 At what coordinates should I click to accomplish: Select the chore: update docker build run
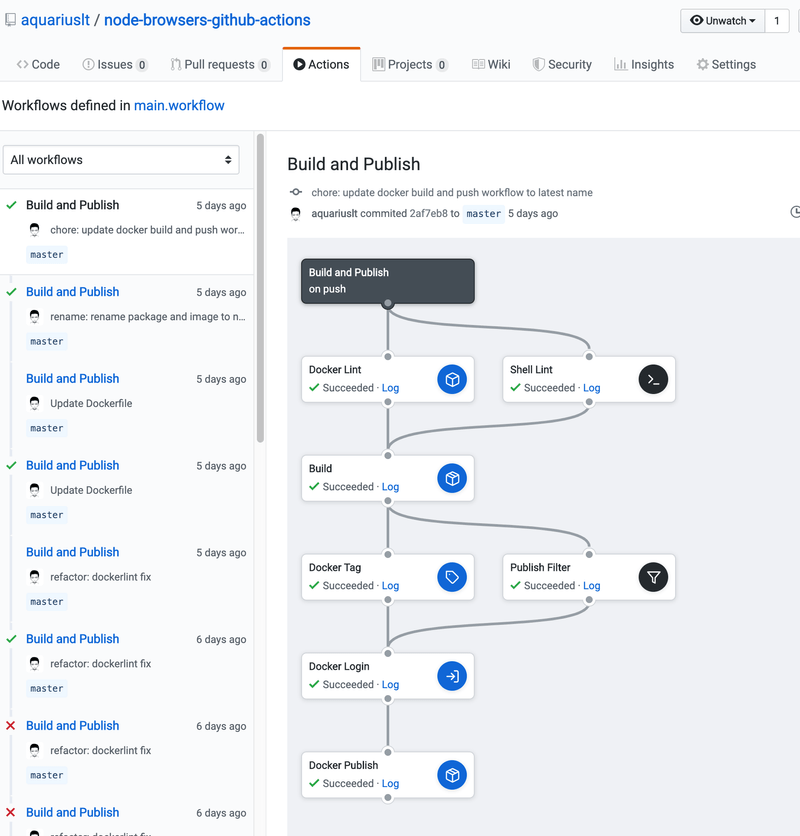[127, 232]
